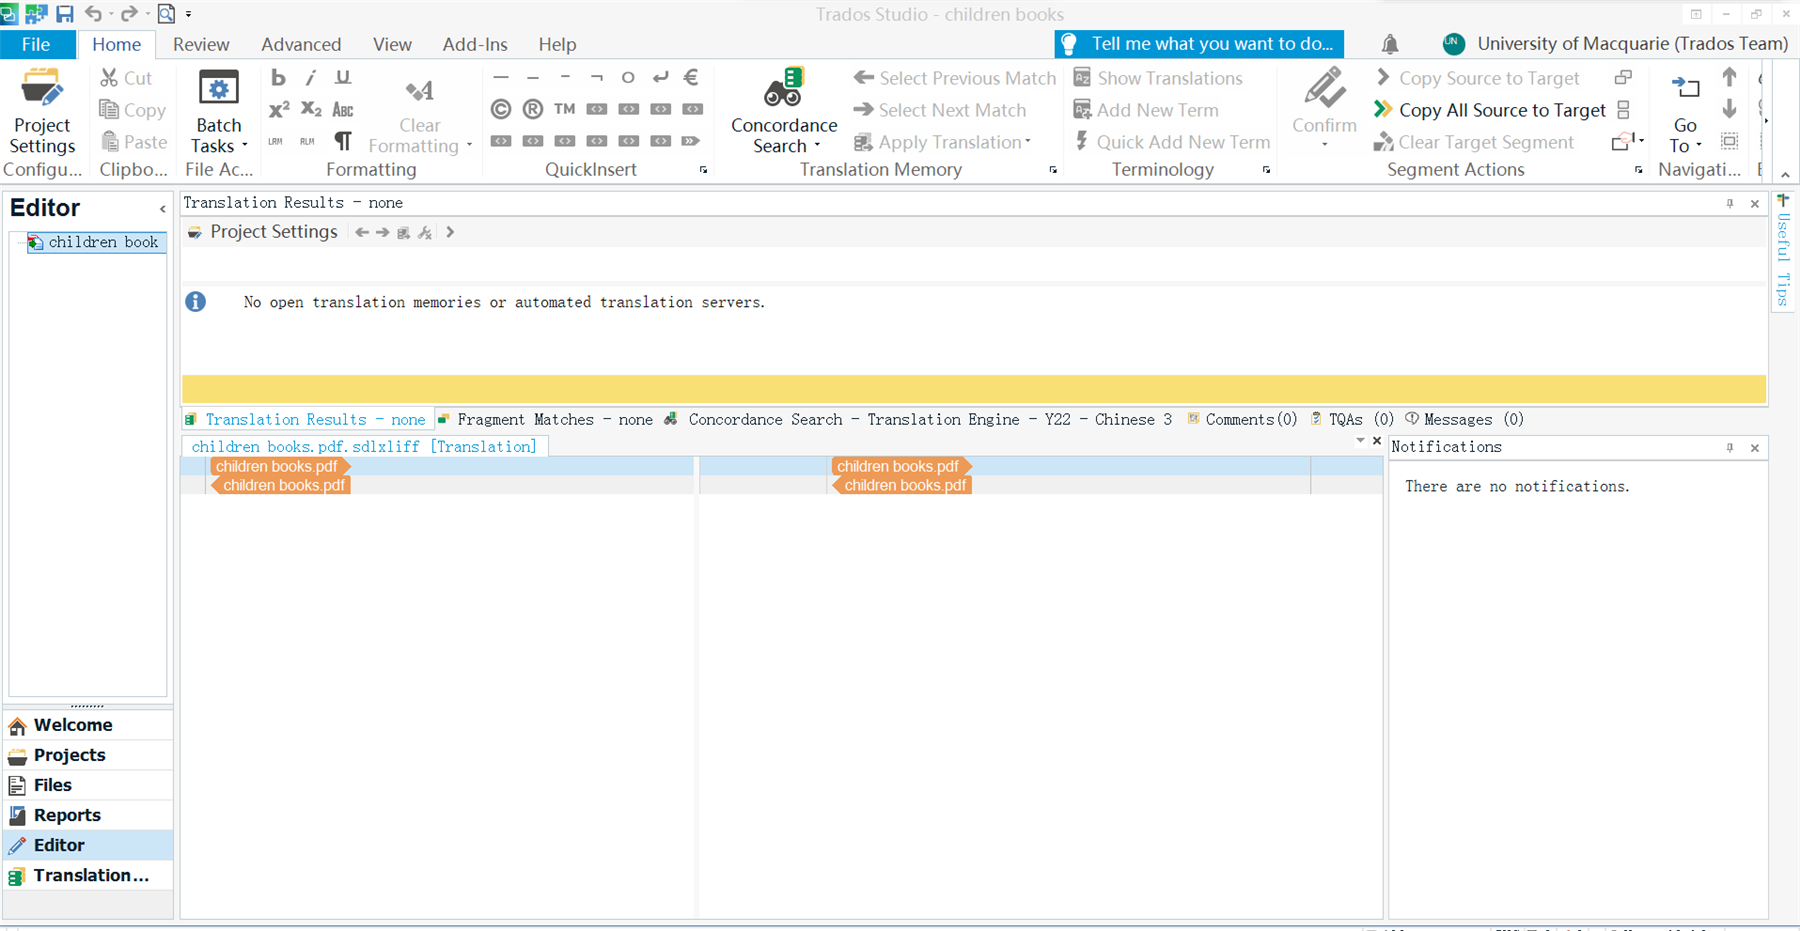Open the Help ribbon tab
The width and height of the screenshot is (1800, 931).
[x=557, y=44]
